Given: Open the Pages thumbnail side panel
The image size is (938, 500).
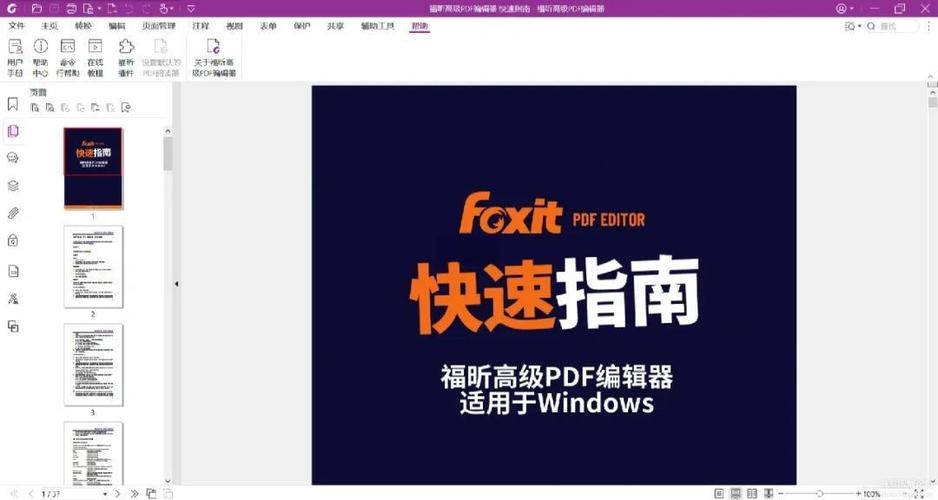Looking at the screenshot, I should [x=13, y=131].
